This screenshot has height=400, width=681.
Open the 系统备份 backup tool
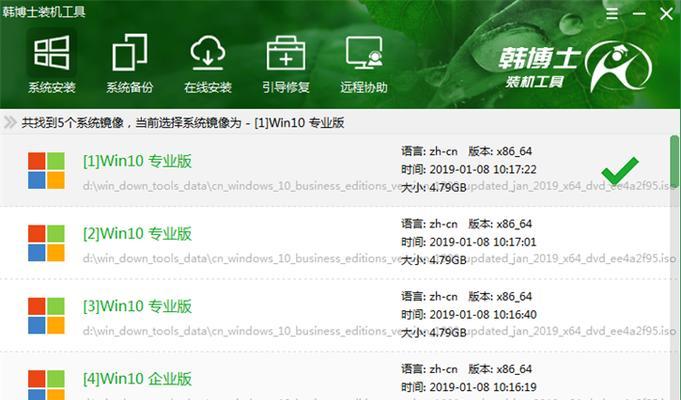[129, 63]
